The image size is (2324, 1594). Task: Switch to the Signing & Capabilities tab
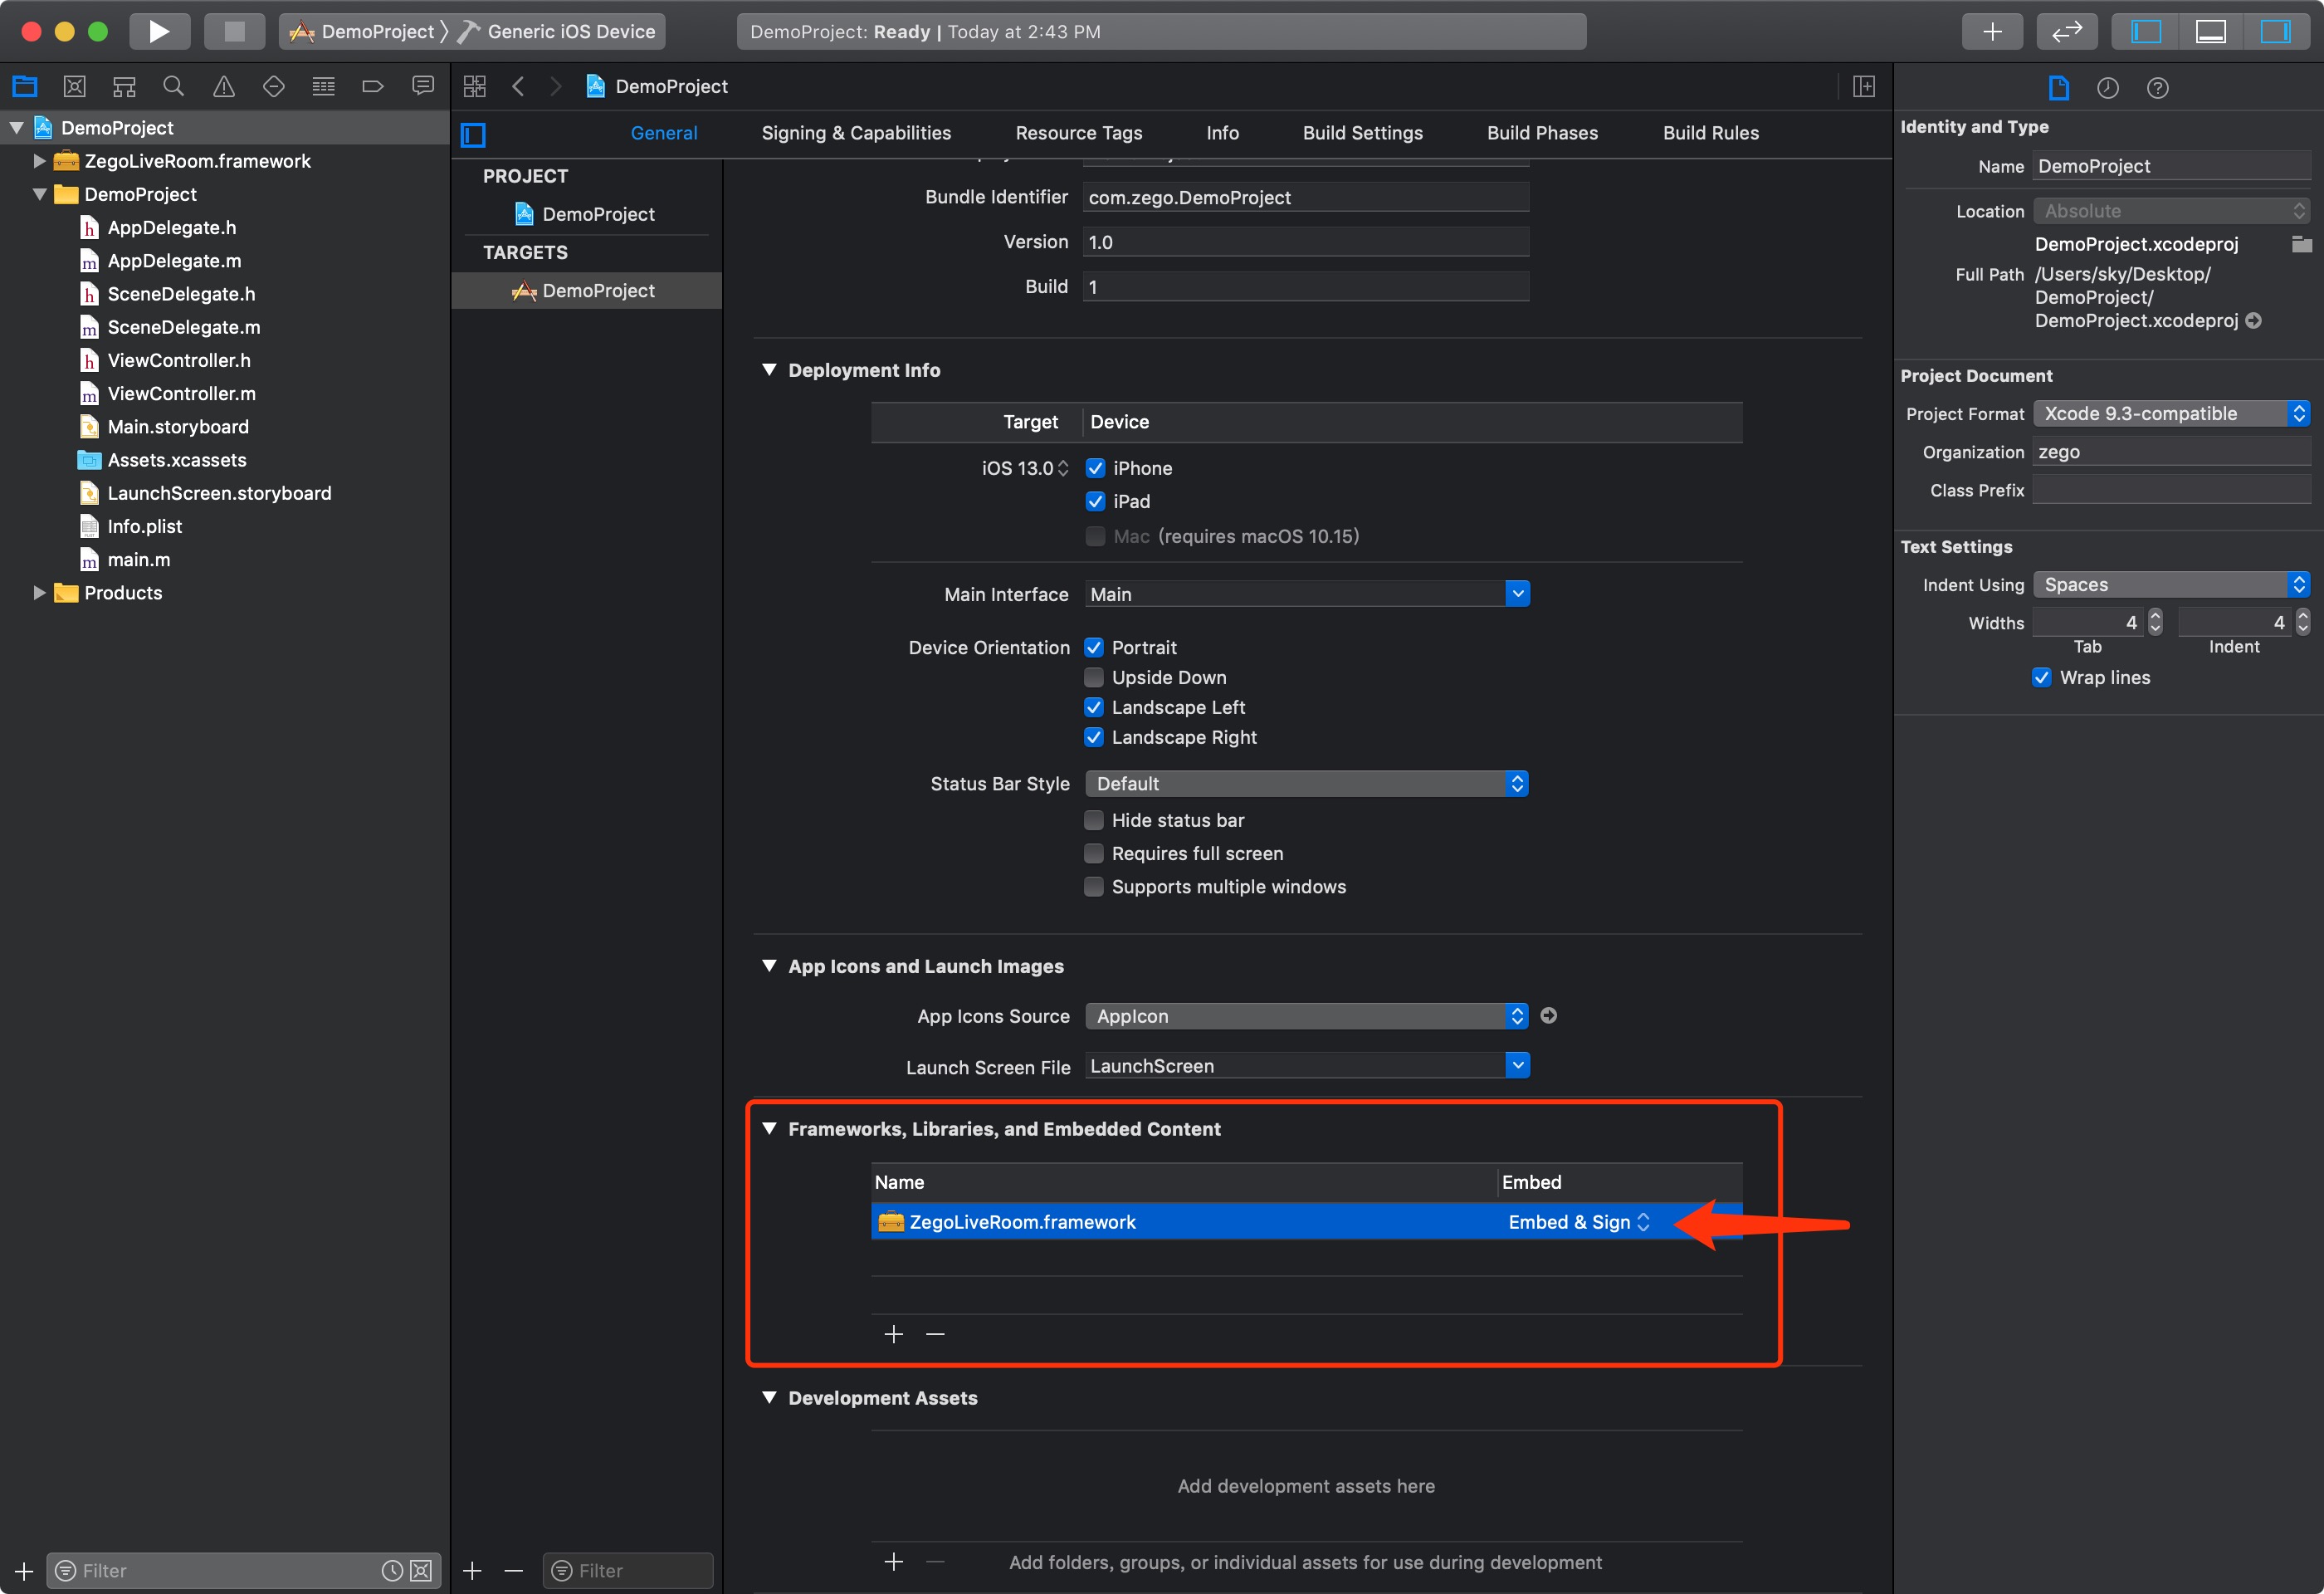[x=856, y=133]
